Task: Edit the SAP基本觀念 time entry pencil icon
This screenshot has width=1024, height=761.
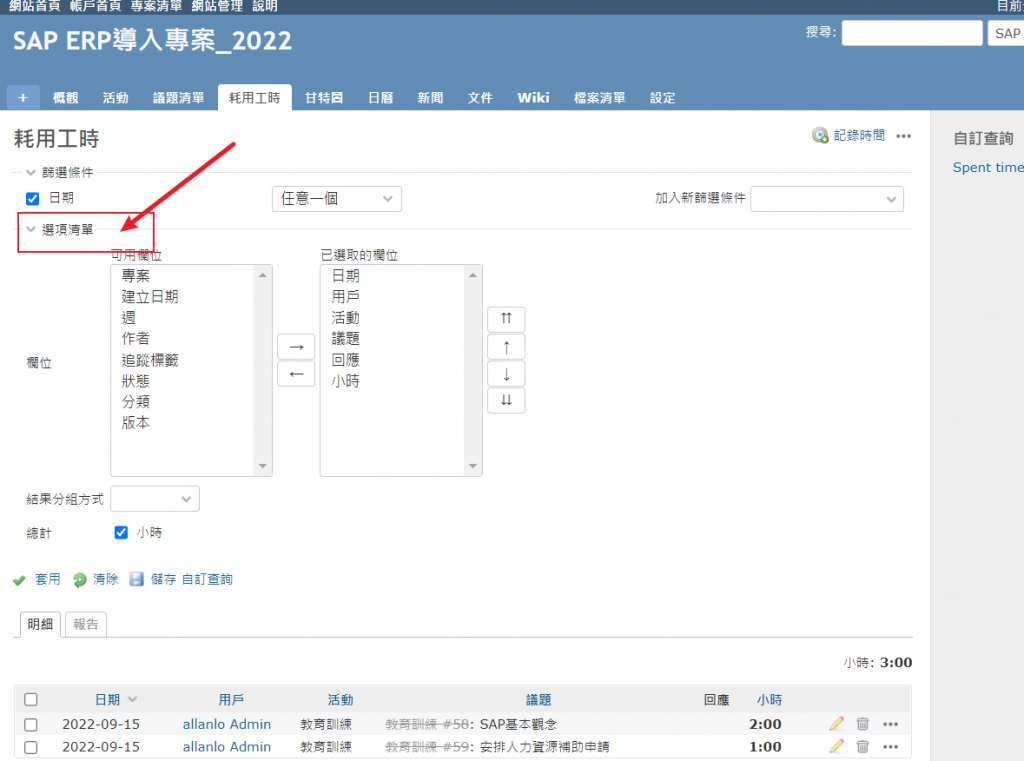Action: [837, 724]
